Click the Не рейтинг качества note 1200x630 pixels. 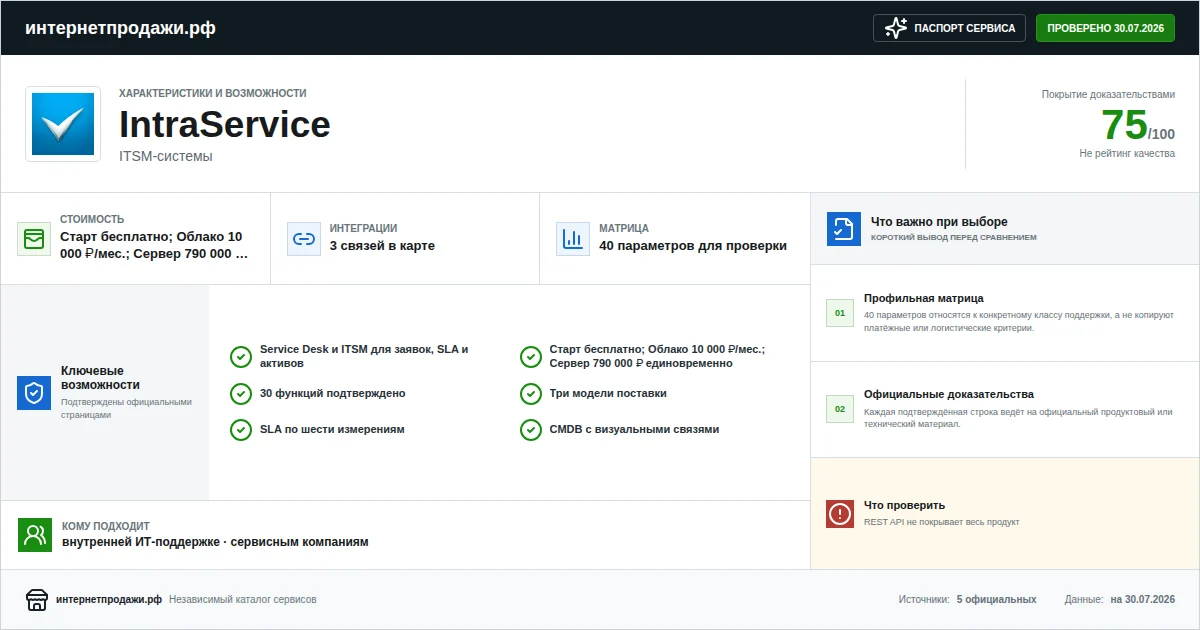pyautogui.click(x=1127, y=154)
